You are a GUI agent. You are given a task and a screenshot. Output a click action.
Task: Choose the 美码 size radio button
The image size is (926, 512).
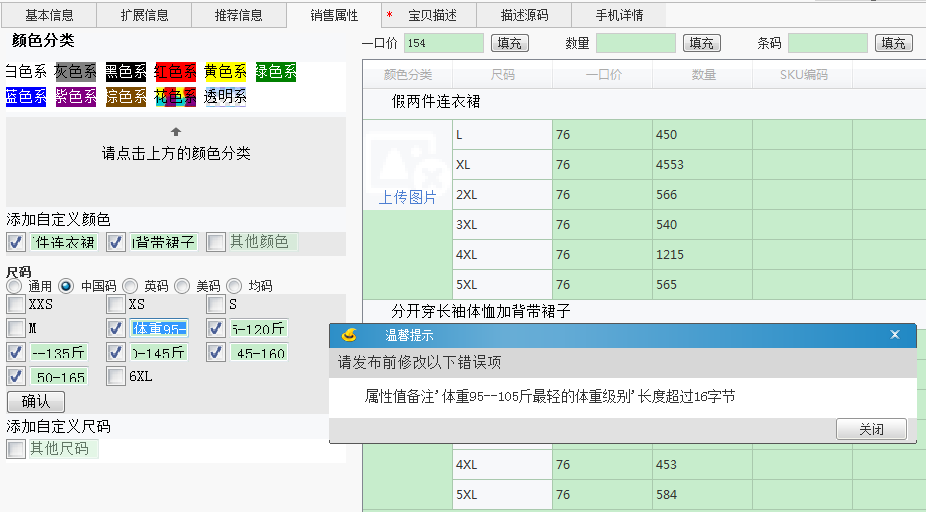point(182,286)
